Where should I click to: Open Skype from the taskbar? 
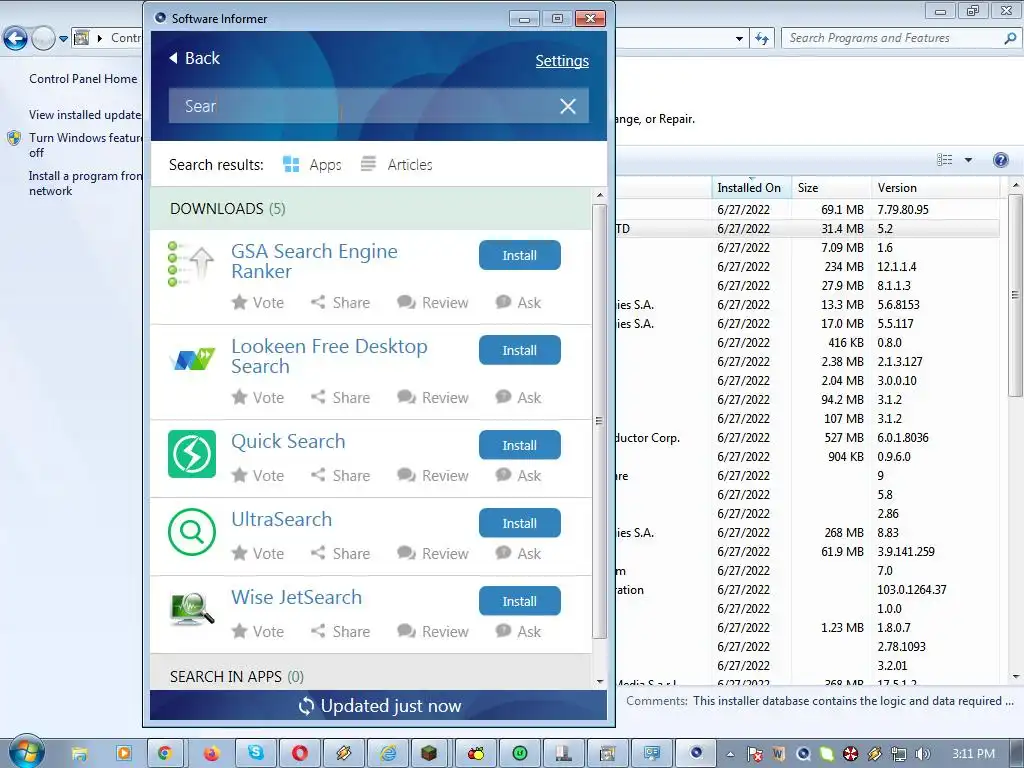click(x=255, y=753)
